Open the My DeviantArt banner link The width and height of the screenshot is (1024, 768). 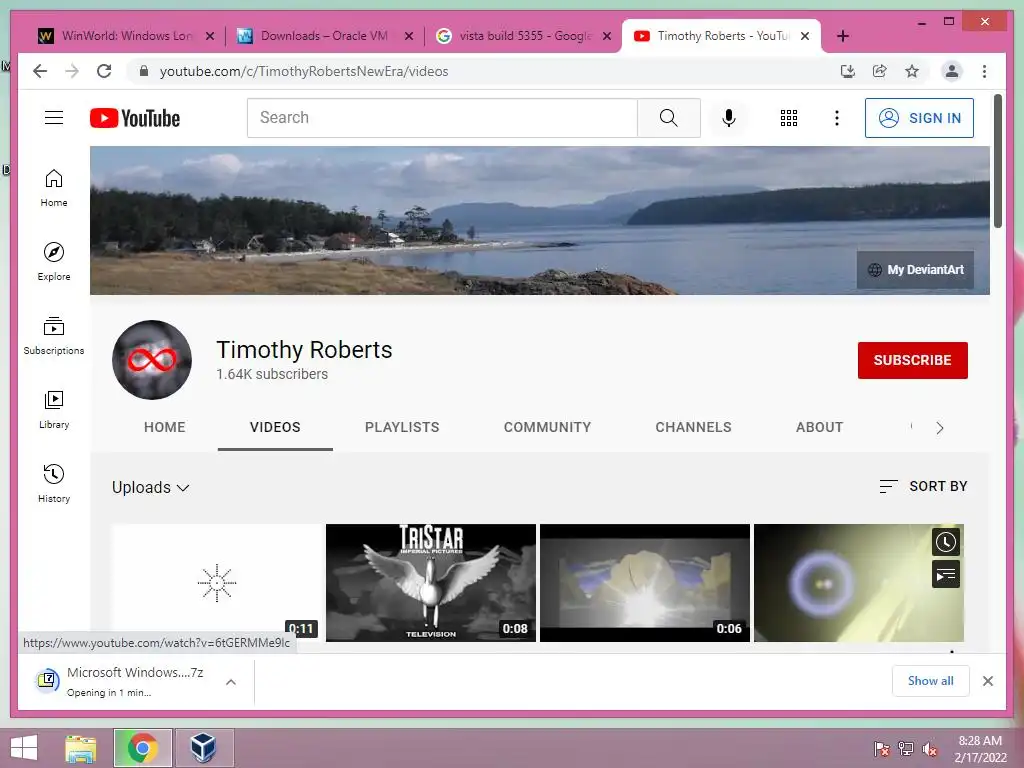tap(915, 270)
